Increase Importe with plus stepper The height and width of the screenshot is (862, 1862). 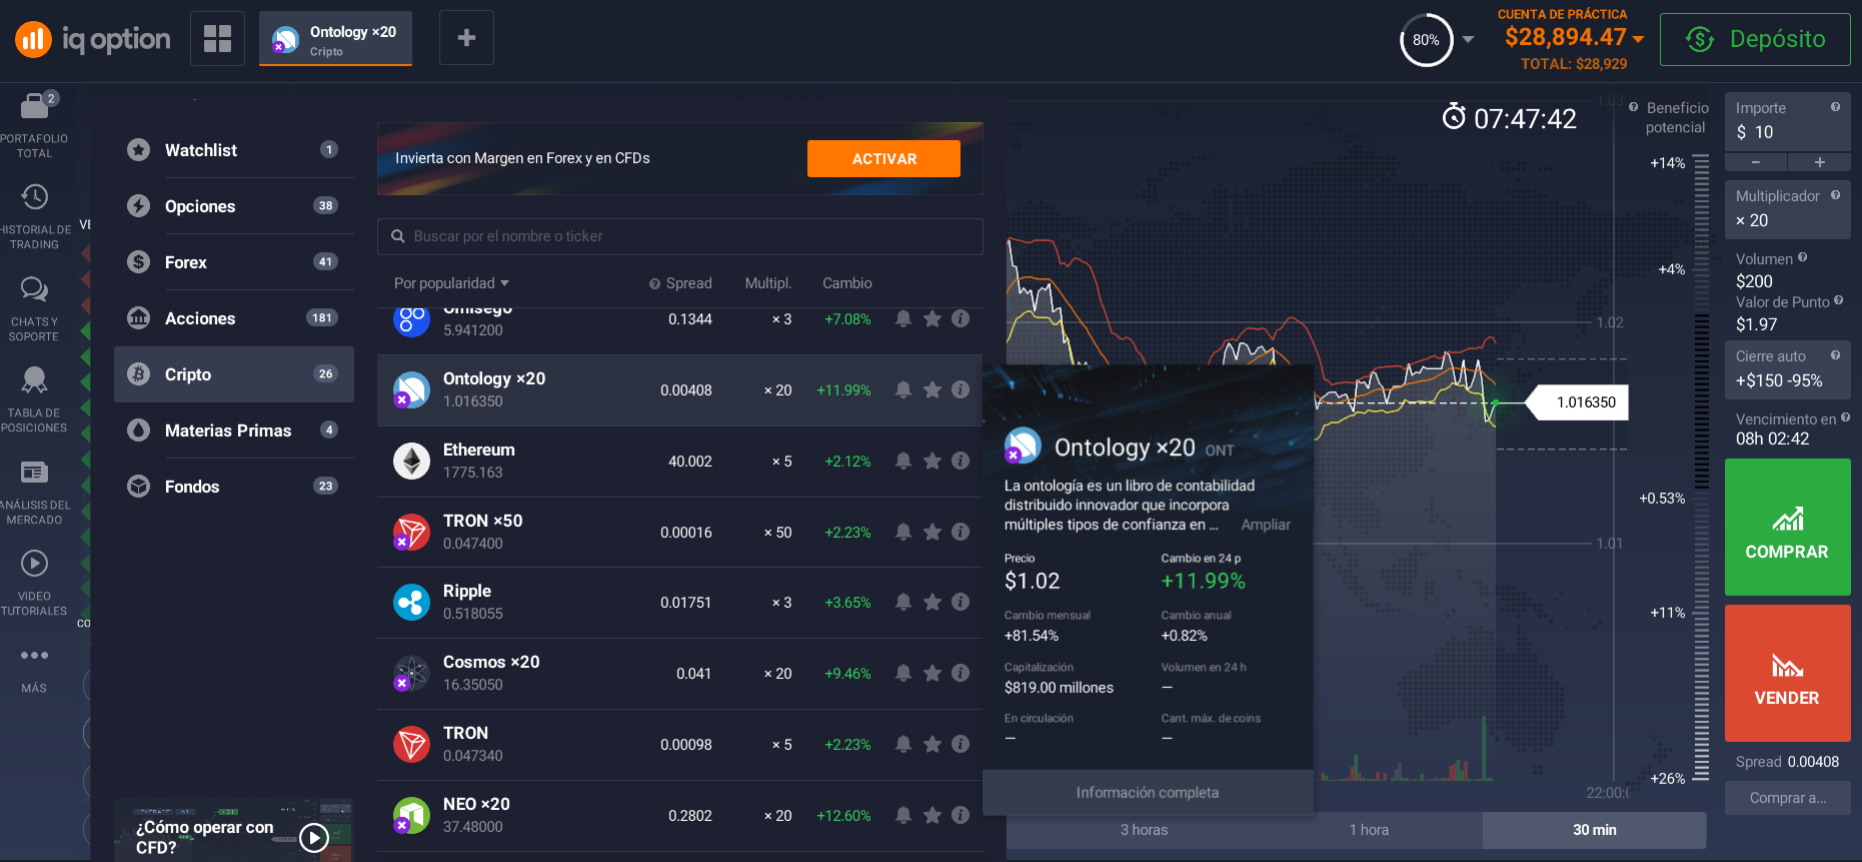point(1820,162)
